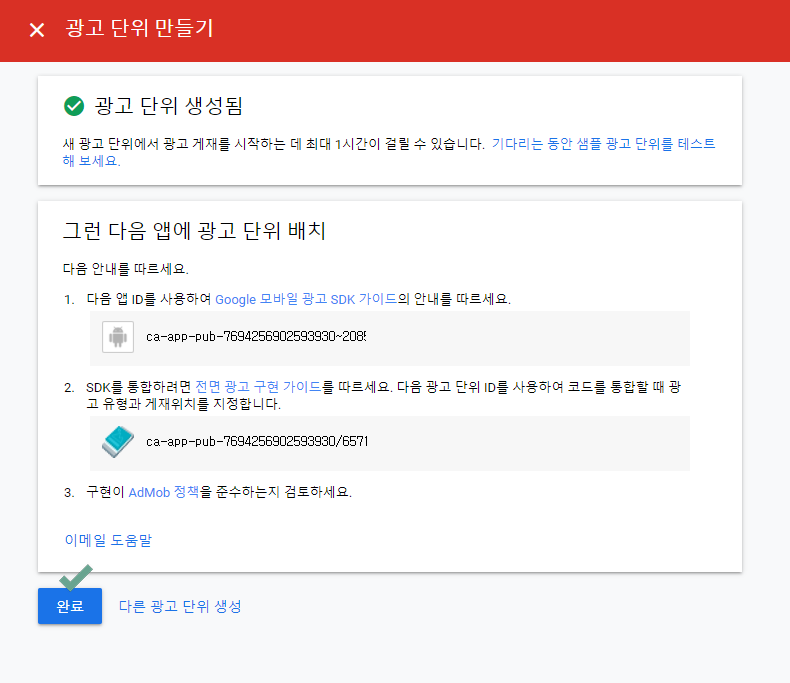Click the teal checkmark above 완료 button
This screenshot has width=790, height=683.
click(74, 577)
